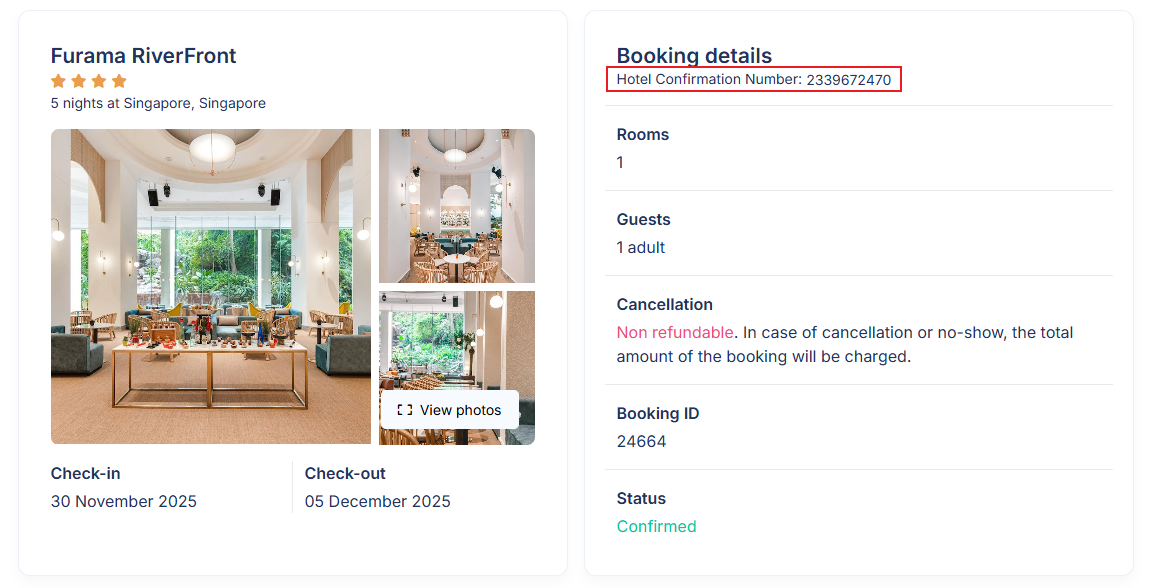1149x588 pixels.
Task: Click the third orange rating star
Action: [x=99, y=81]
